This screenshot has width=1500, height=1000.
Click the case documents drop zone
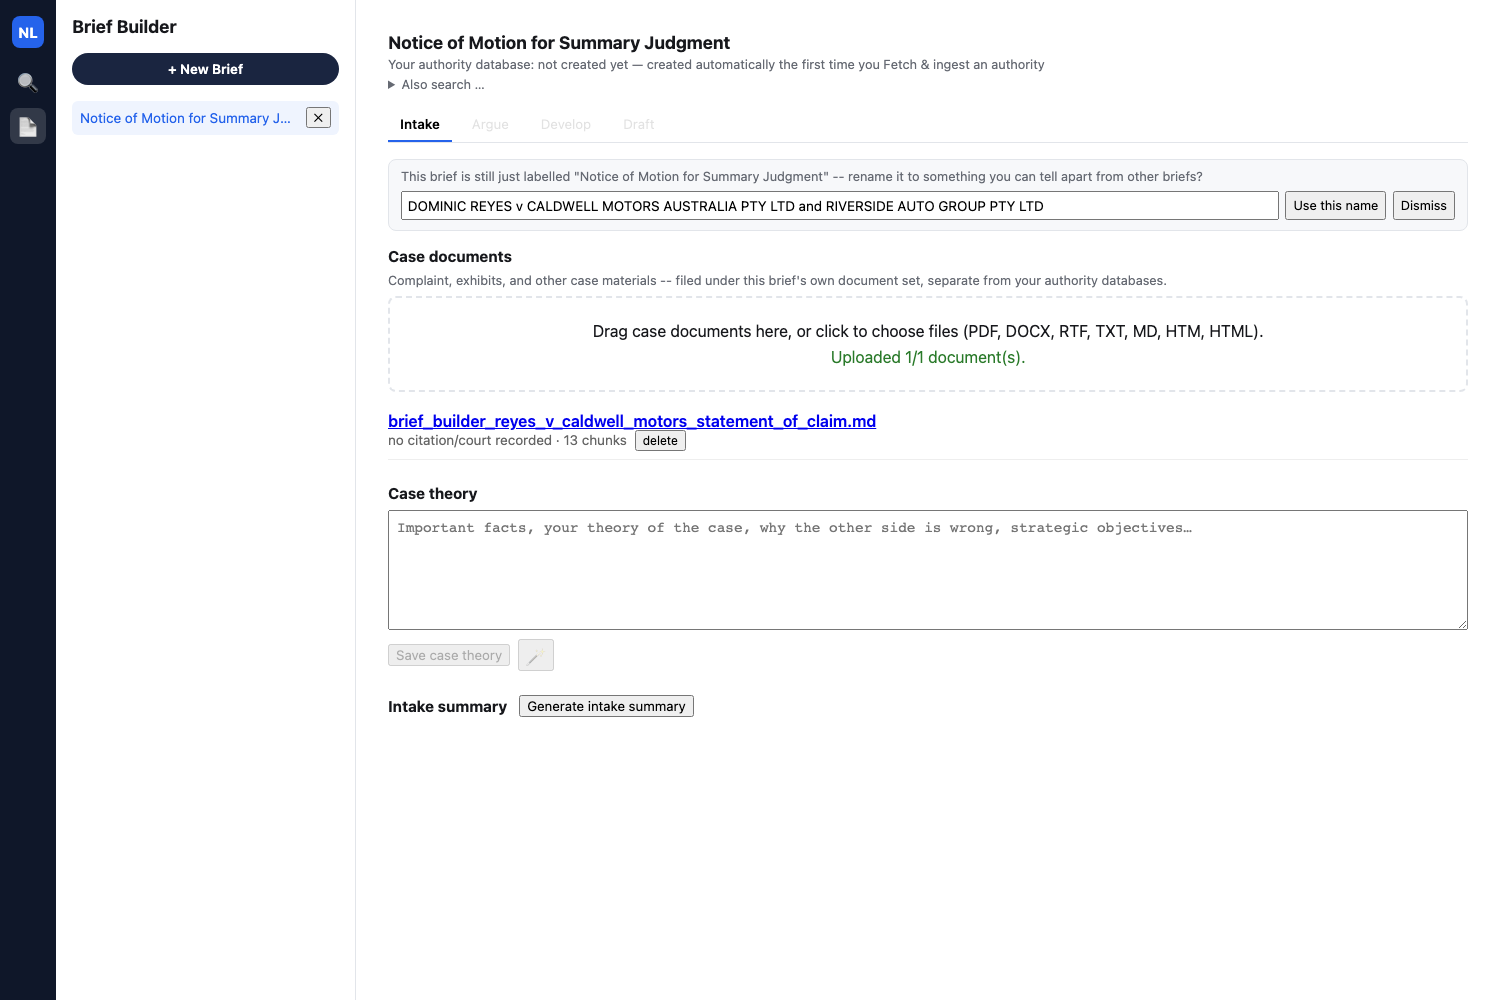(x=928, y=344)
